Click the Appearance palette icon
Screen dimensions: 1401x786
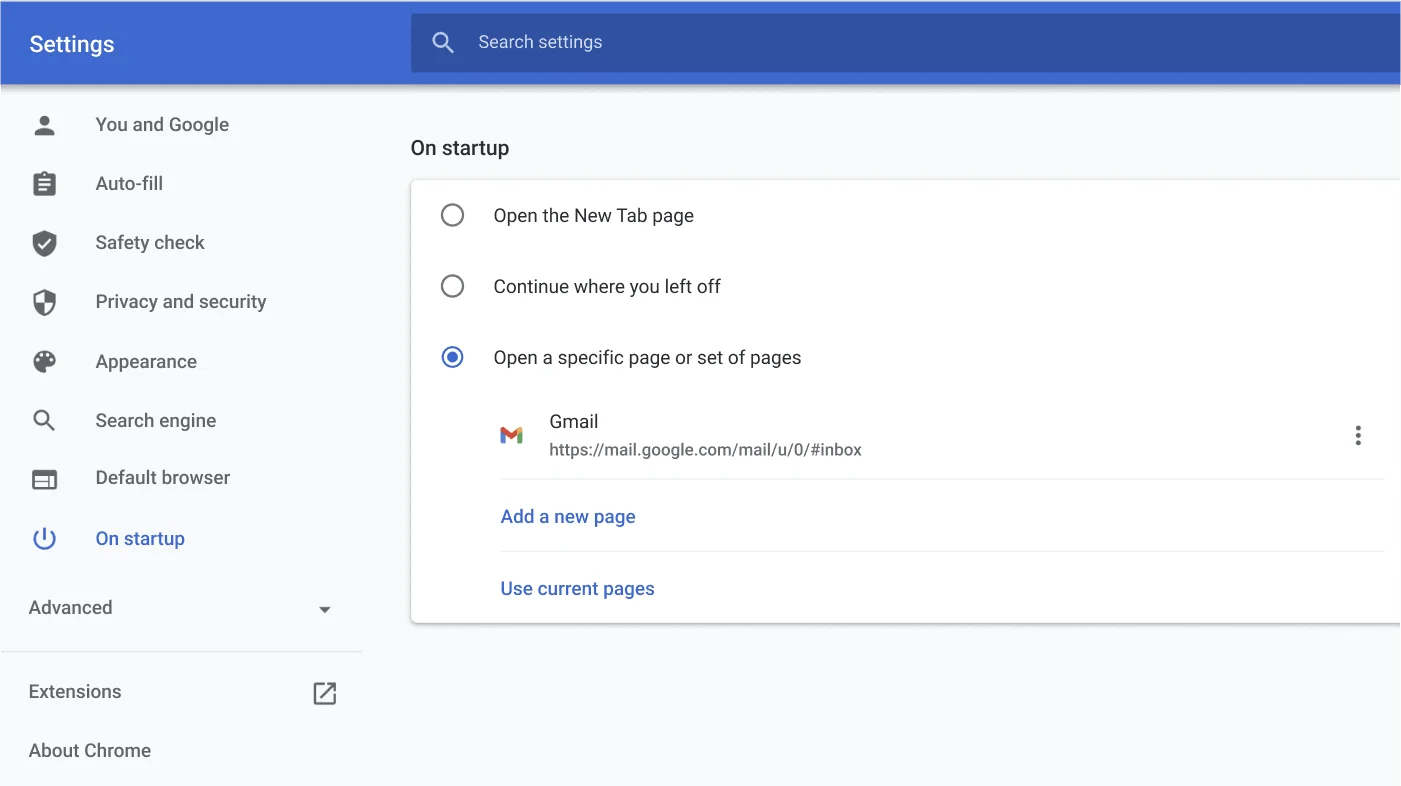44,361
